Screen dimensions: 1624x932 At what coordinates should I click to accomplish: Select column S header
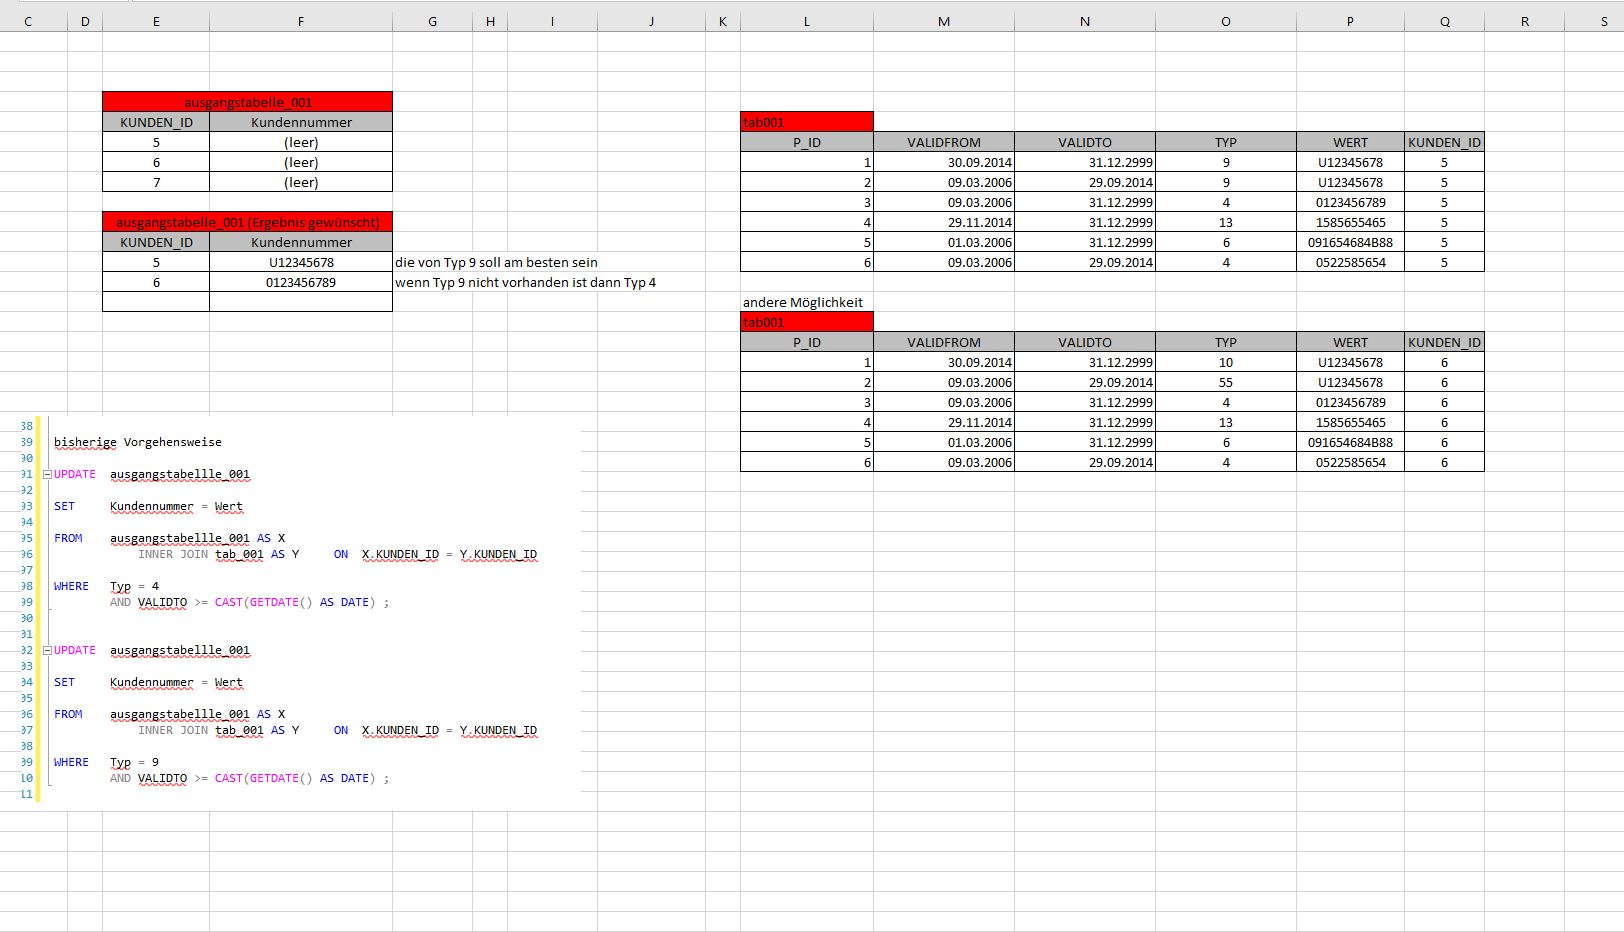[x=1603, y=21]
